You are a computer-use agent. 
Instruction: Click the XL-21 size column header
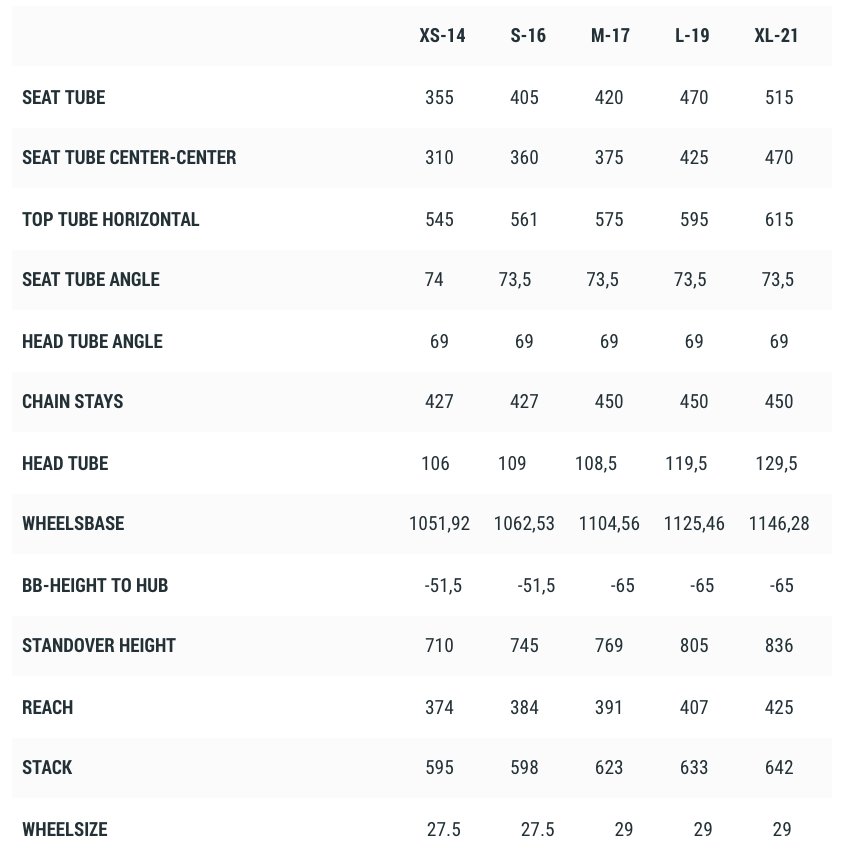tap(776, 36)
